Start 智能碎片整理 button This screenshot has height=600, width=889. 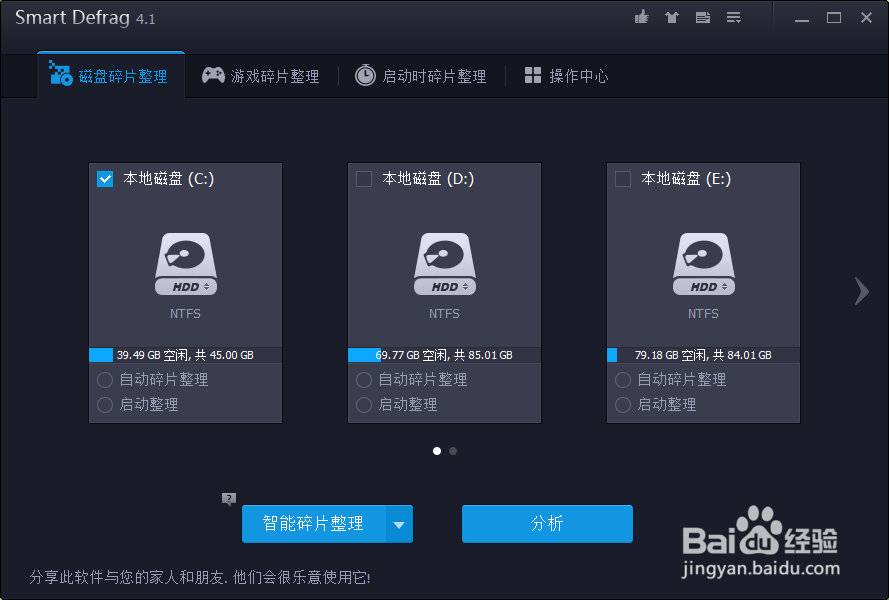[x=314, y=524]
